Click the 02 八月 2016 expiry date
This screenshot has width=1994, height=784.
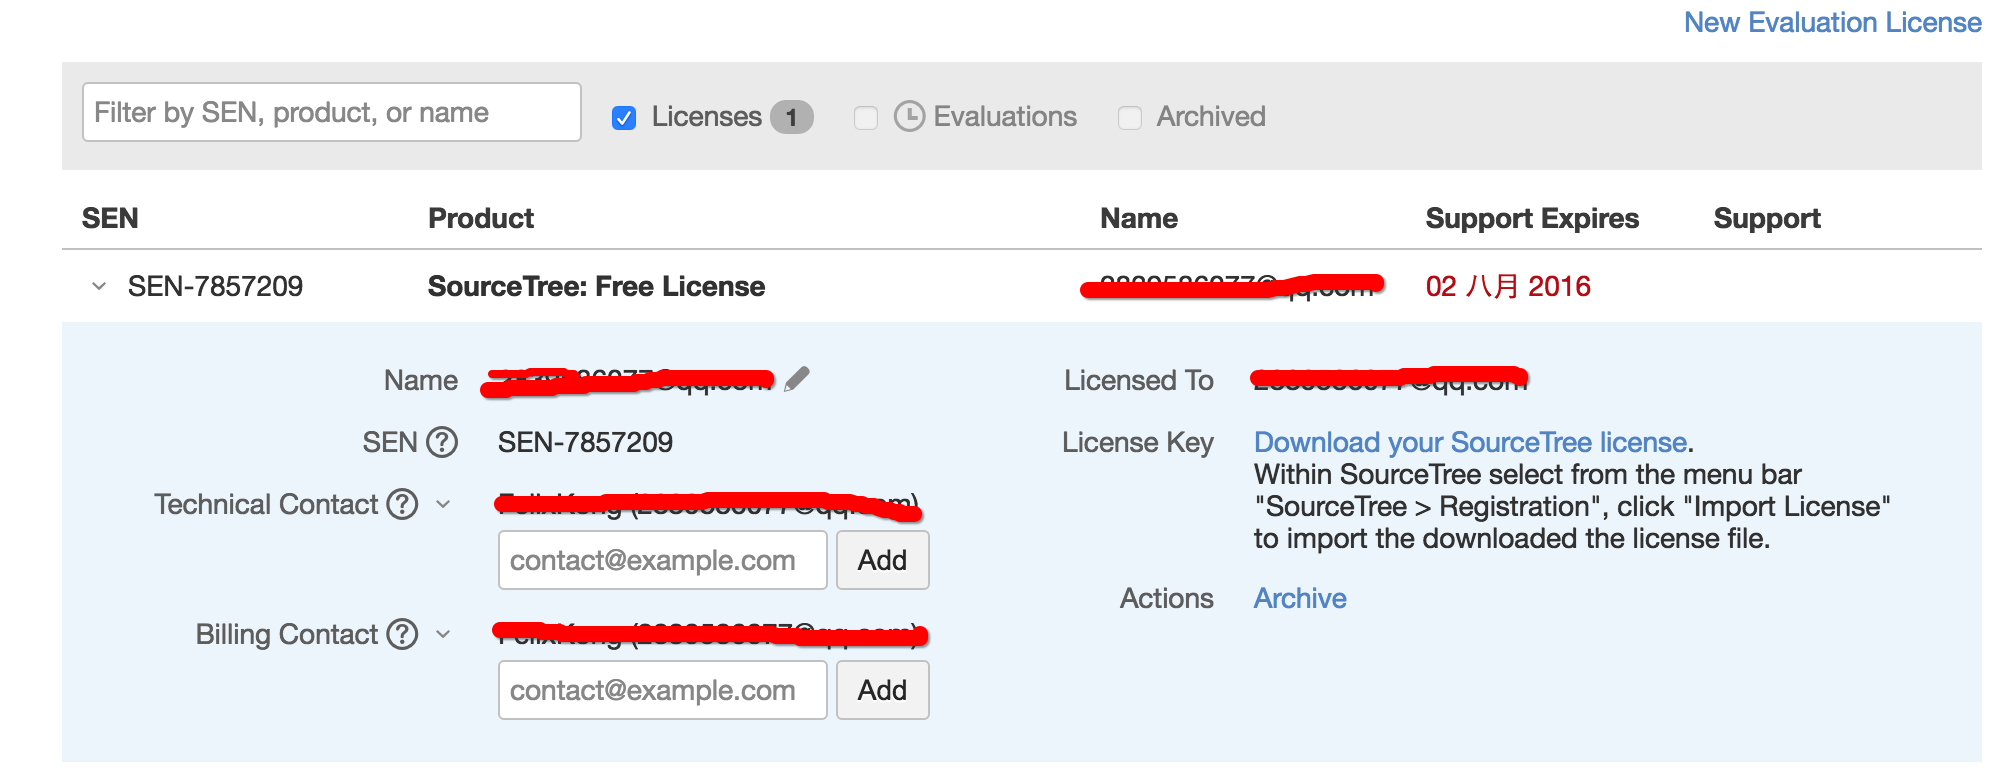[x=1508, y=286]
